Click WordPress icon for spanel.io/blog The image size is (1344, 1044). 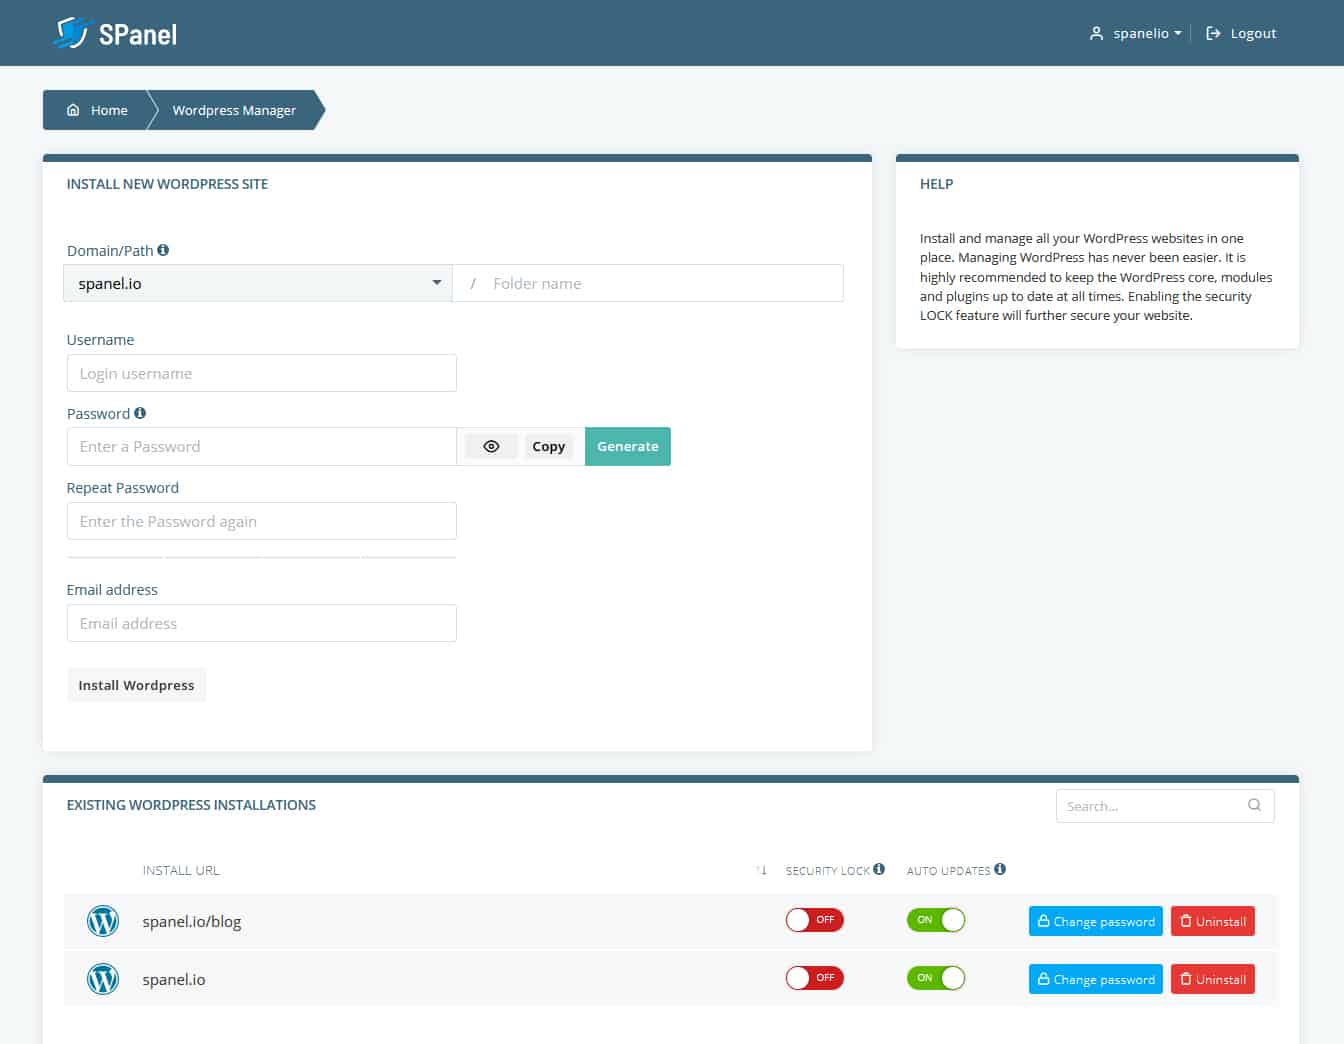pyautogui.click(x=103, y=921)
